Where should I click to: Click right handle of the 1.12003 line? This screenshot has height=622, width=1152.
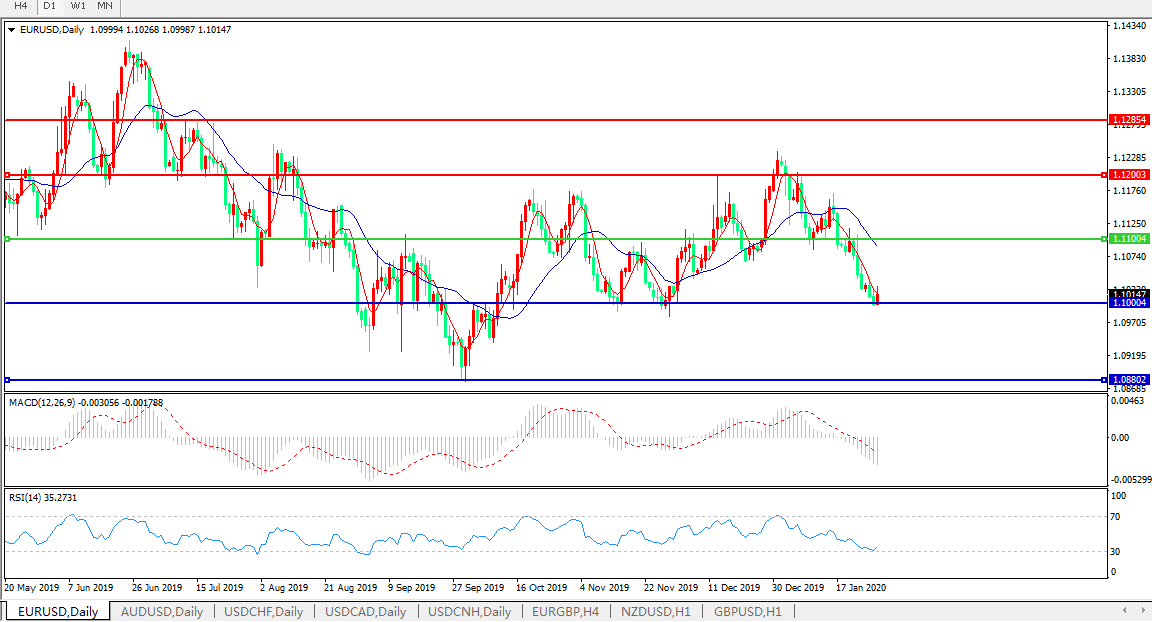click(x=1104, y=175)
